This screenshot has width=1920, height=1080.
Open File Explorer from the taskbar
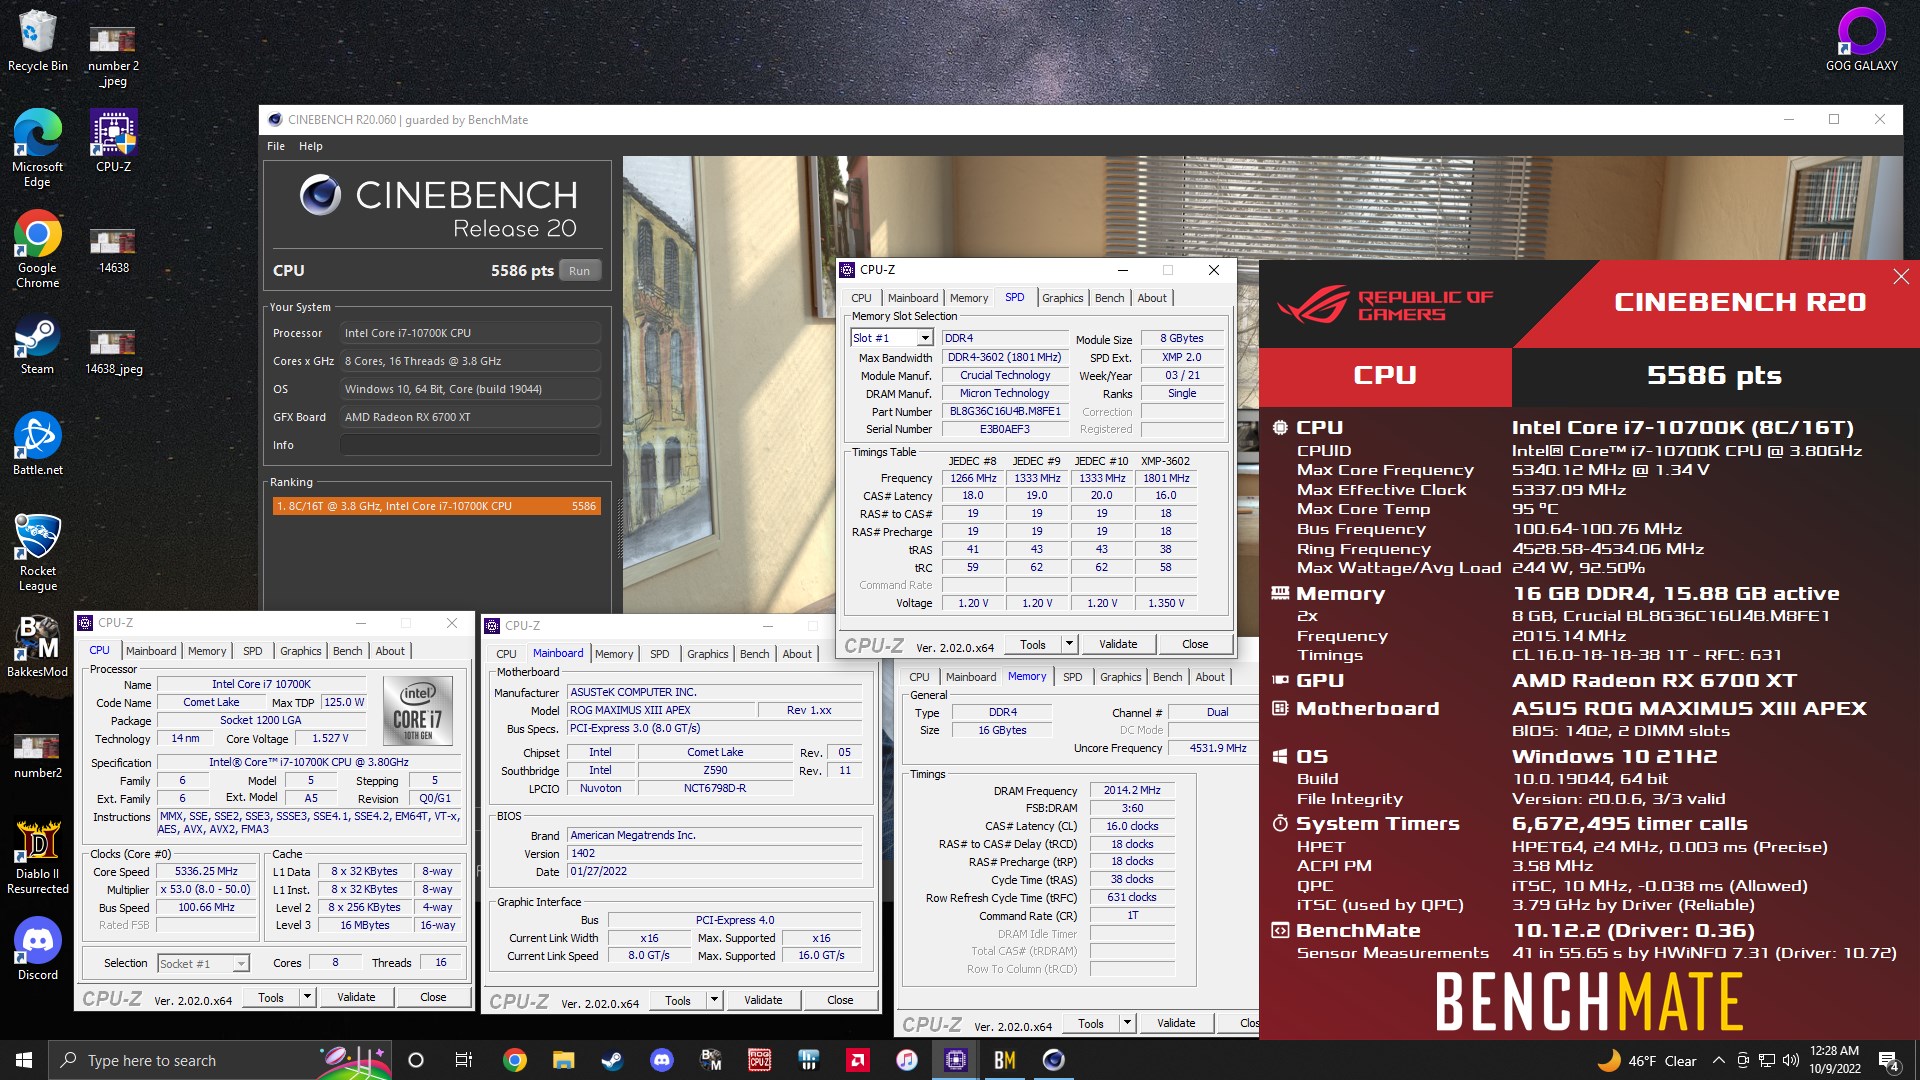563,1060
